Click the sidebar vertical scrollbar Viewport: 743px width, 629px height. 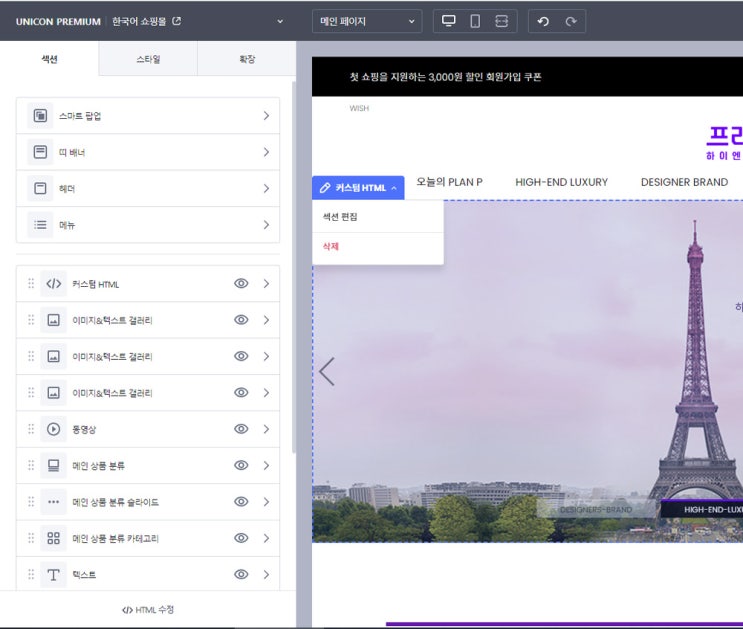[294, 267]
